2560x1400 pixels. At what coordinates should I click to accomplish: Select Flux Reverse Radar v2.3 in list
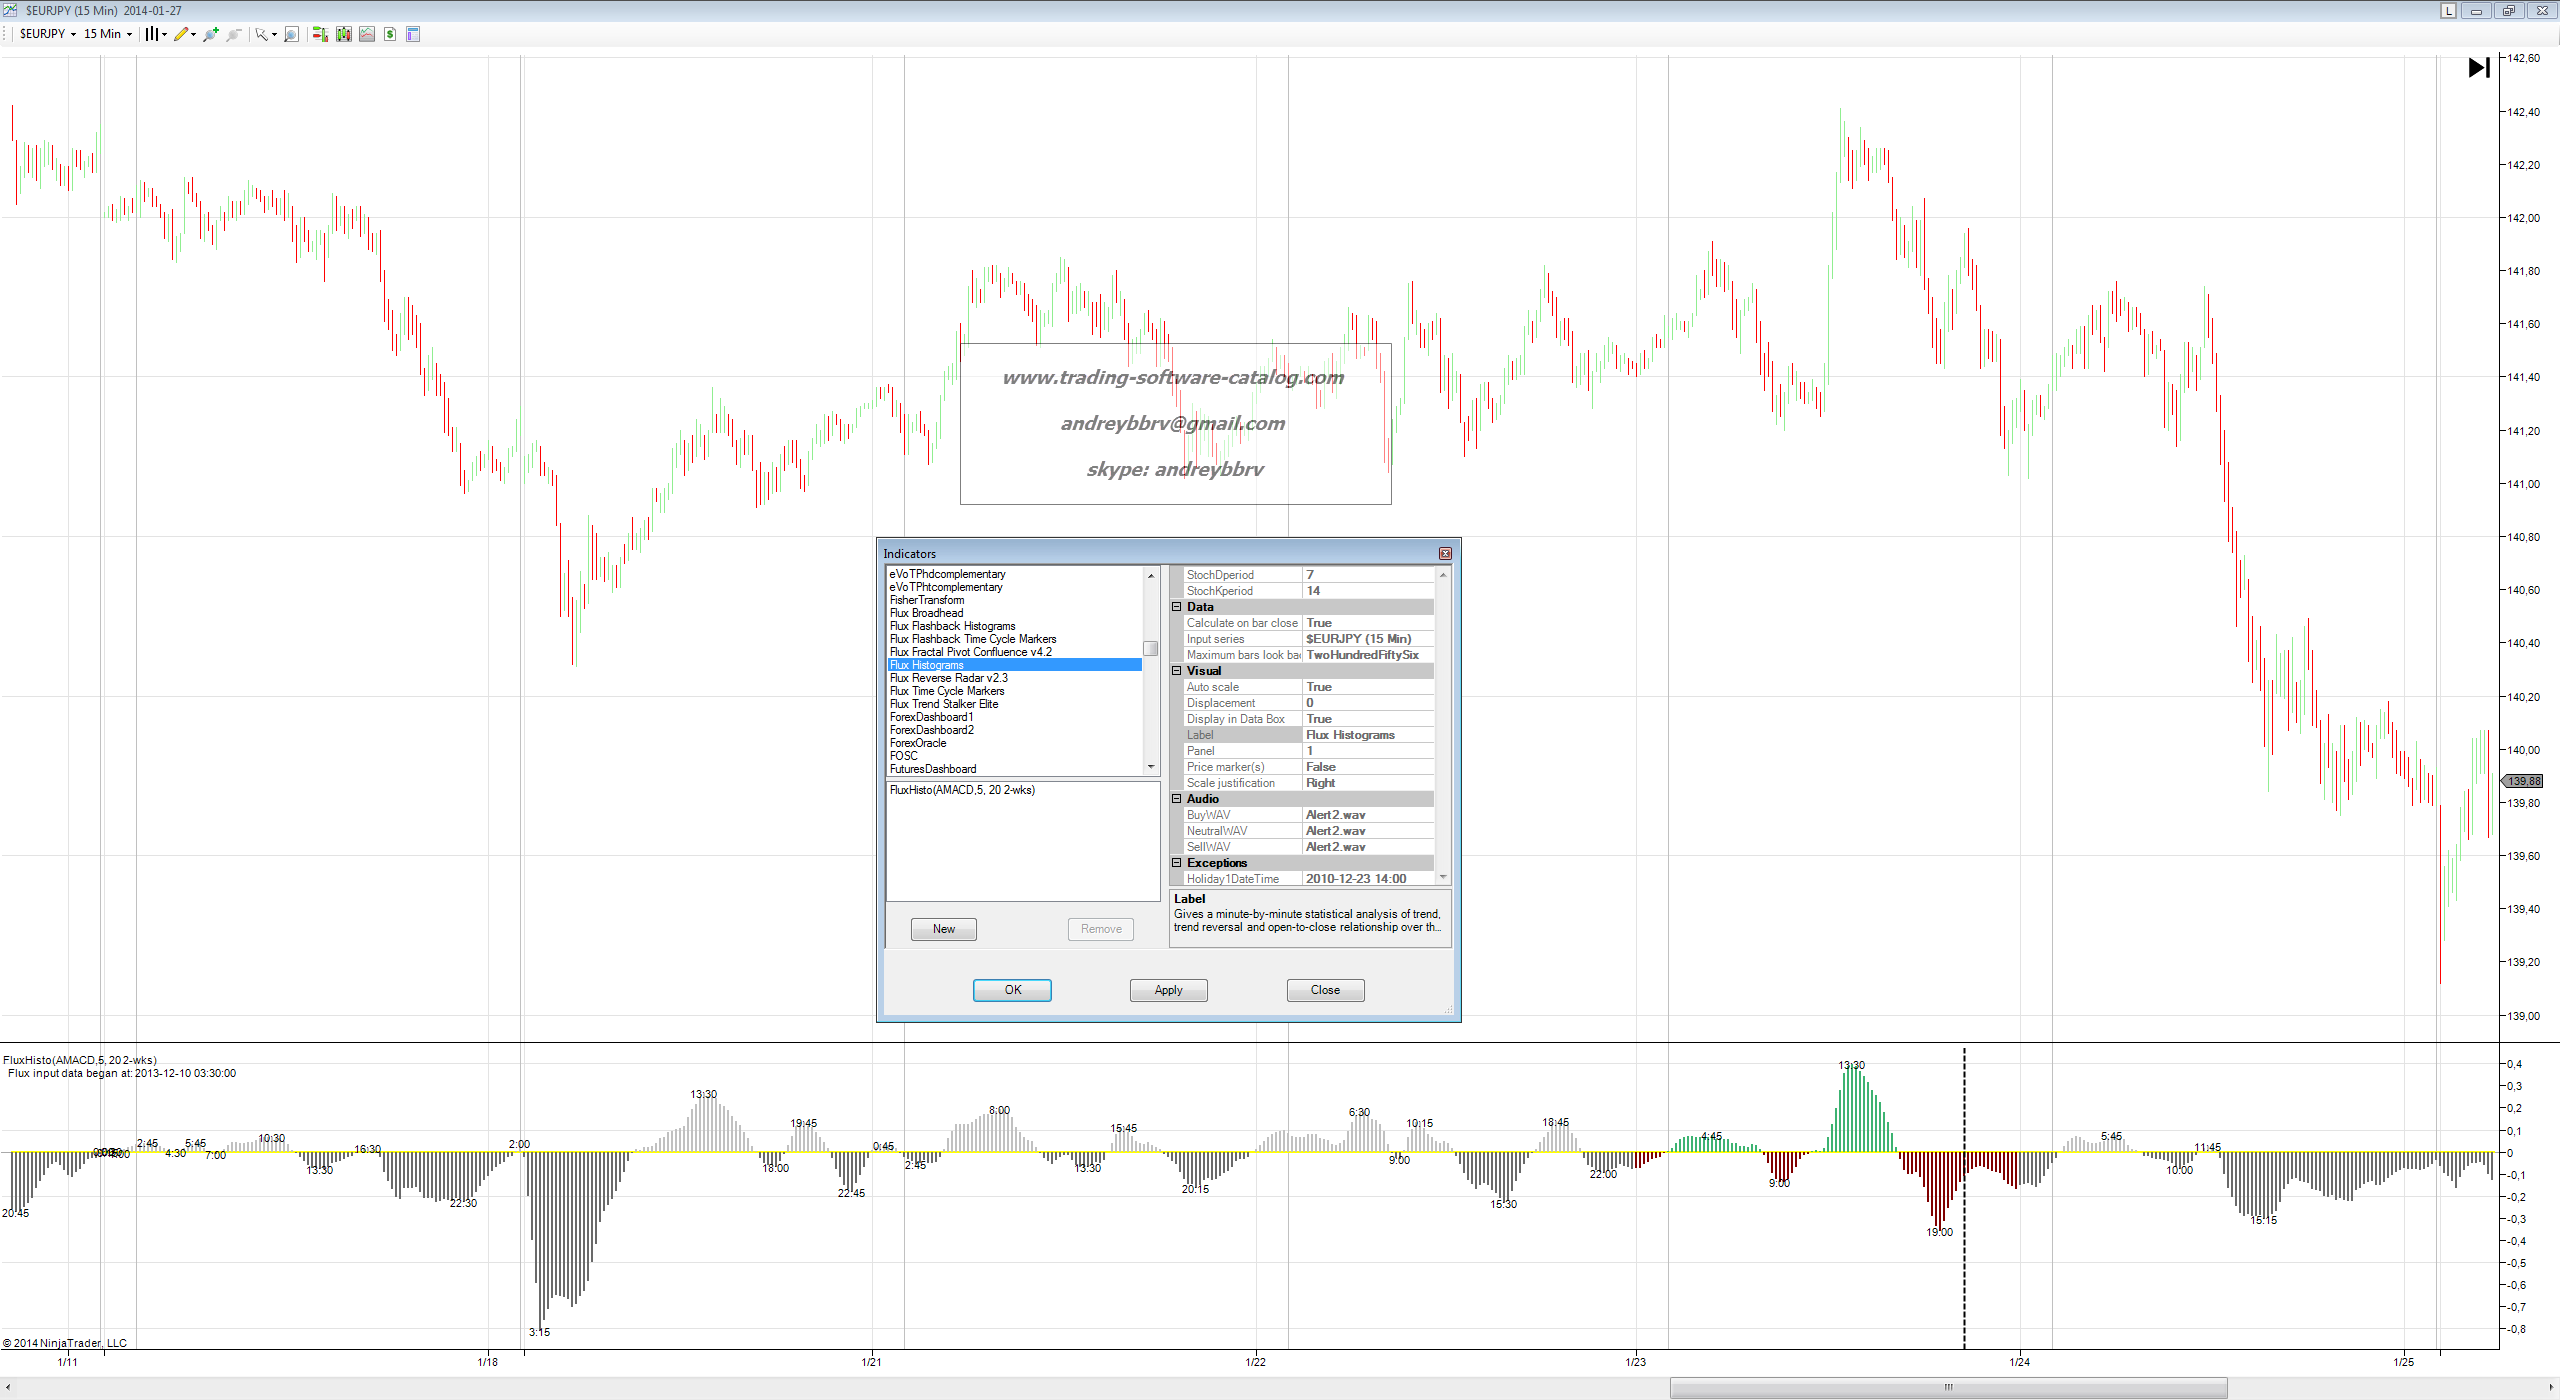pos(948,678)
